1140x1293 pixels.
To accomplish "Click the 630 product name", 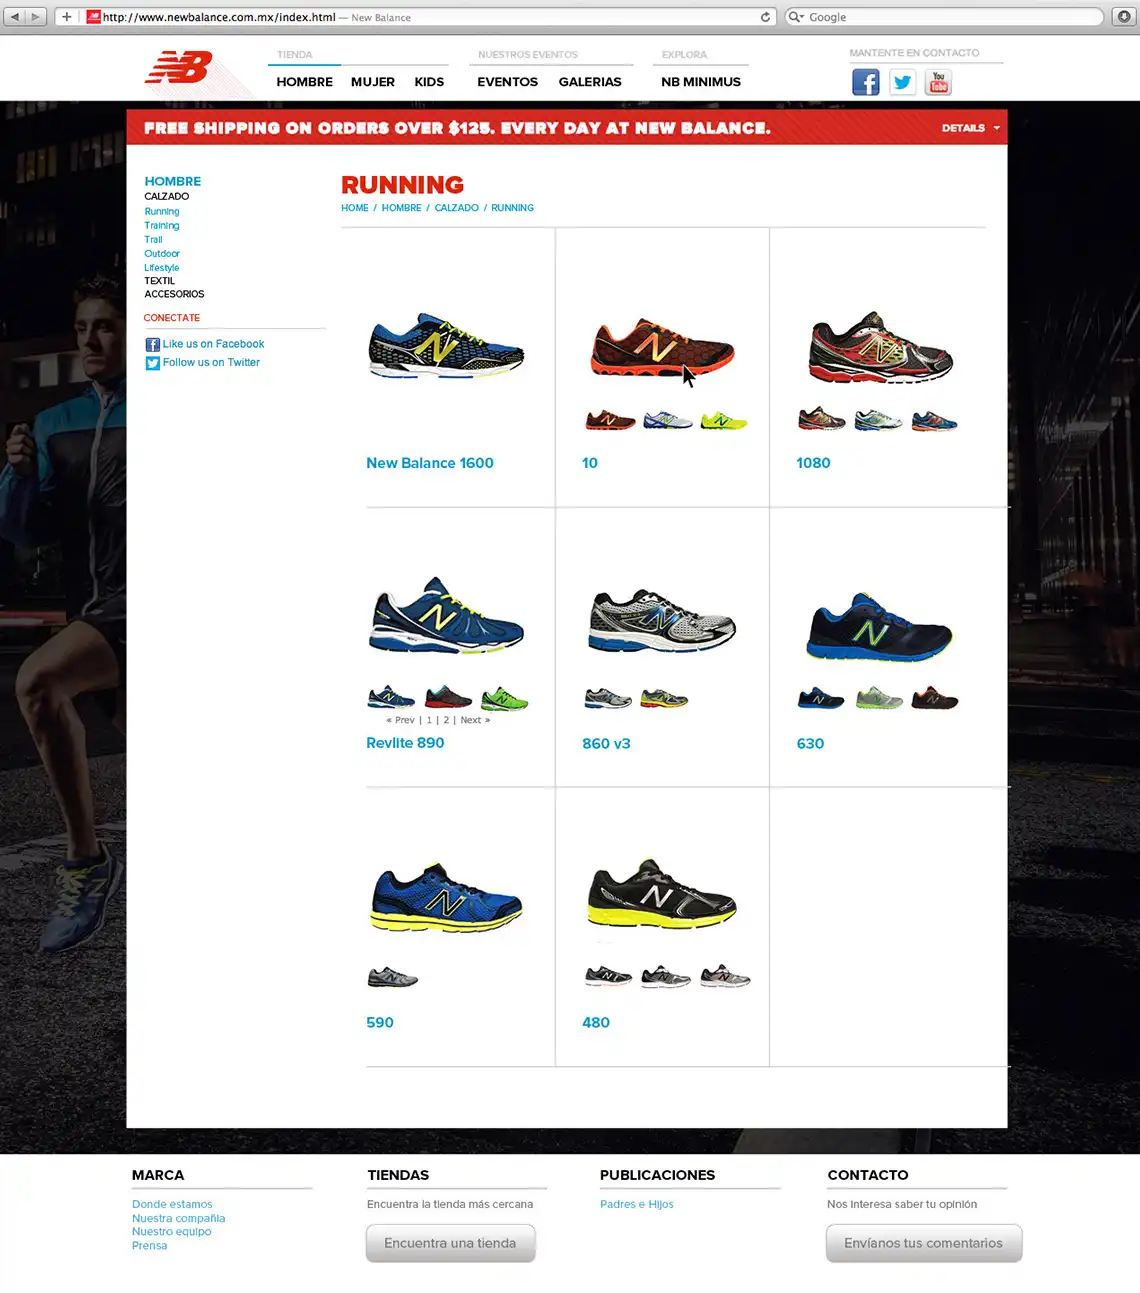I will pos(810,744).
